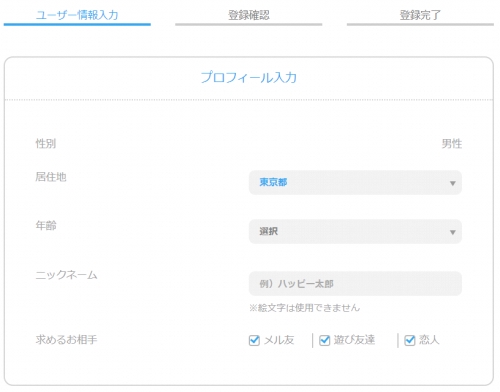Screen dimensions: 500x392
Task: Click the 遊び友達 label text
Action: pos(354,340)
